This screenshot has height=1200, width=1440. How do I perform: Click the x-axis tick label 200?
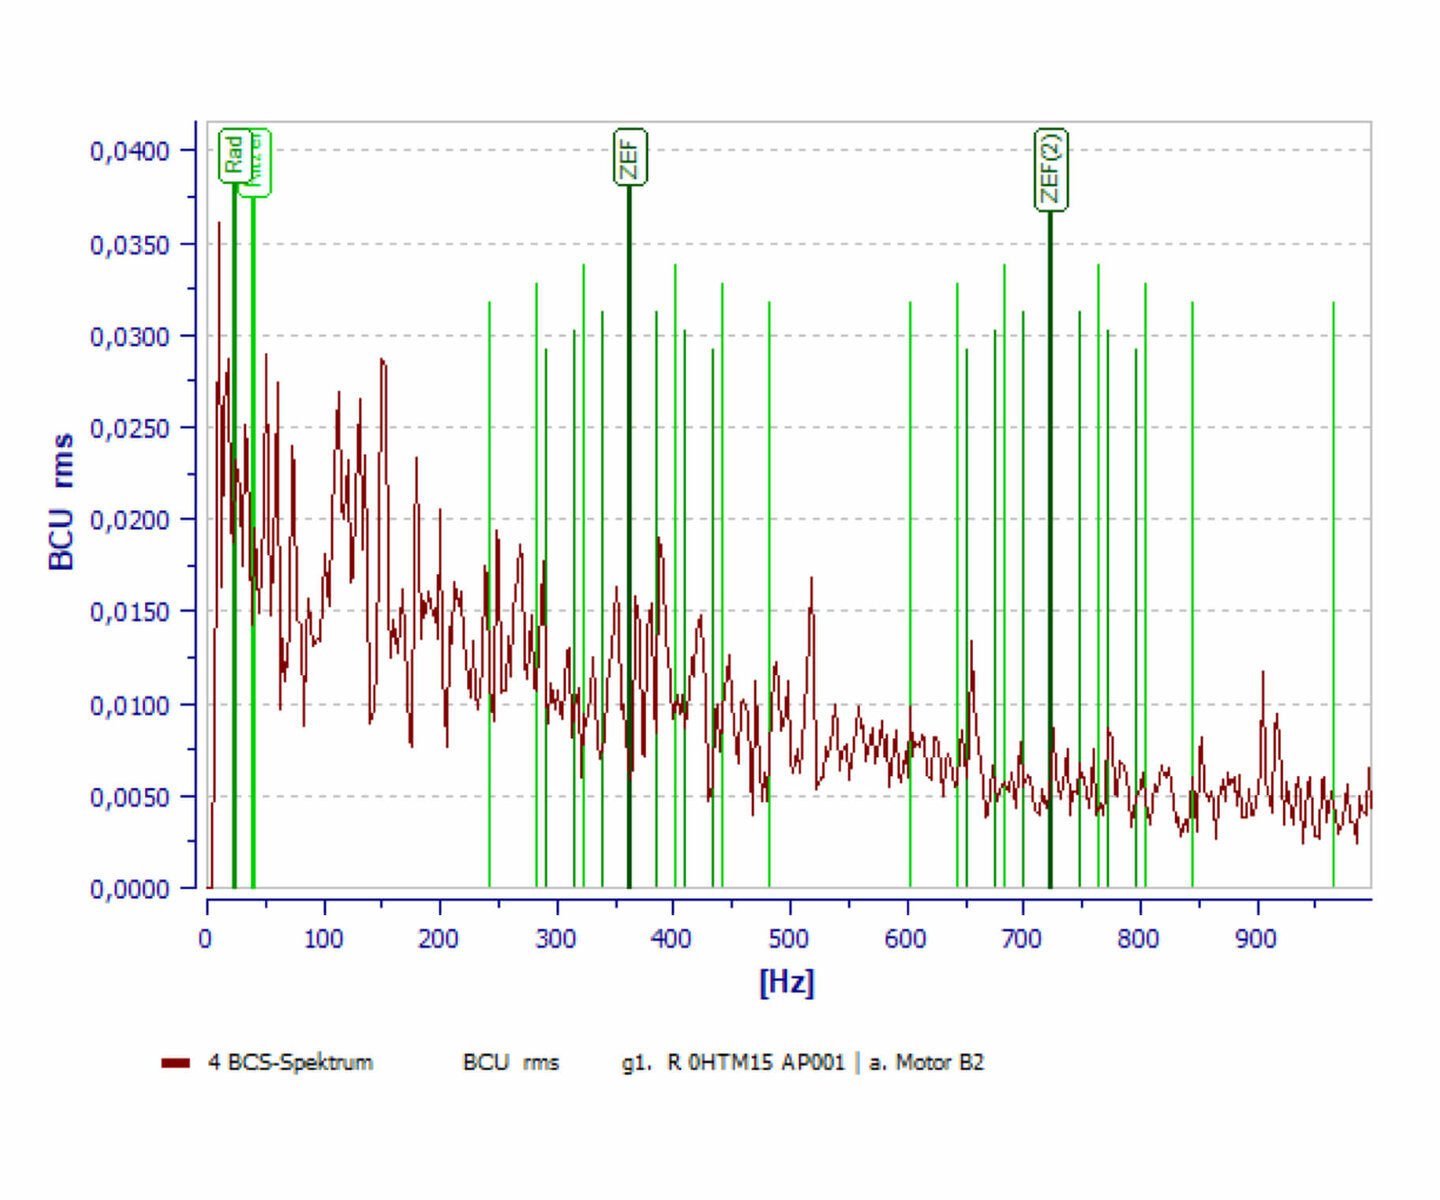[439, 939]
